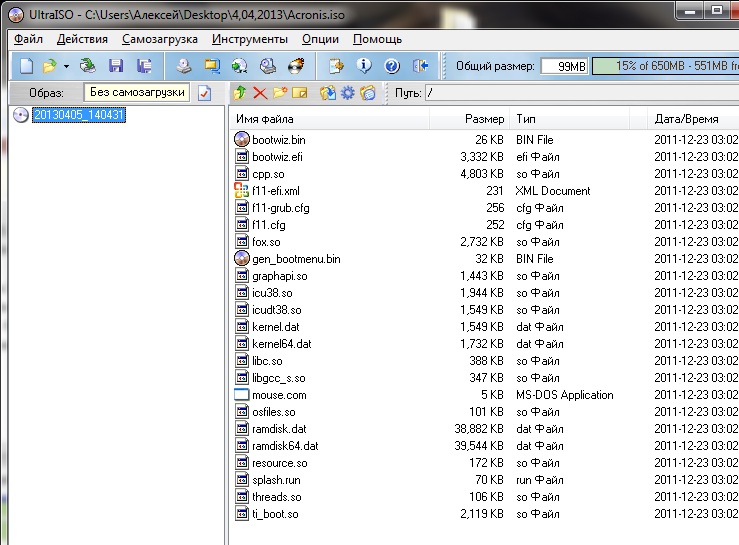
Task: Click the red X delete icon
Action: [260, 93]
